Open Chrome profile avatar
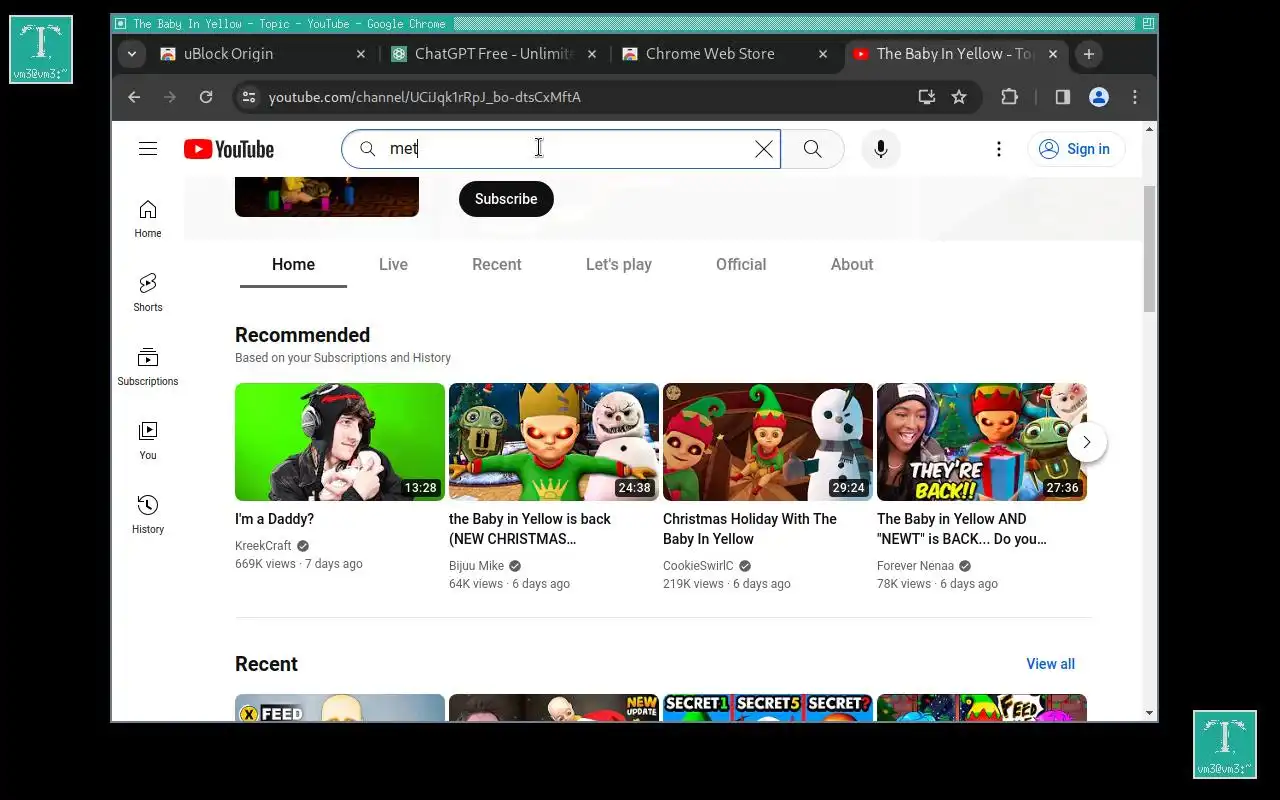The height and width of the screenshot is (800, 1280). (x=1099, y=97)
